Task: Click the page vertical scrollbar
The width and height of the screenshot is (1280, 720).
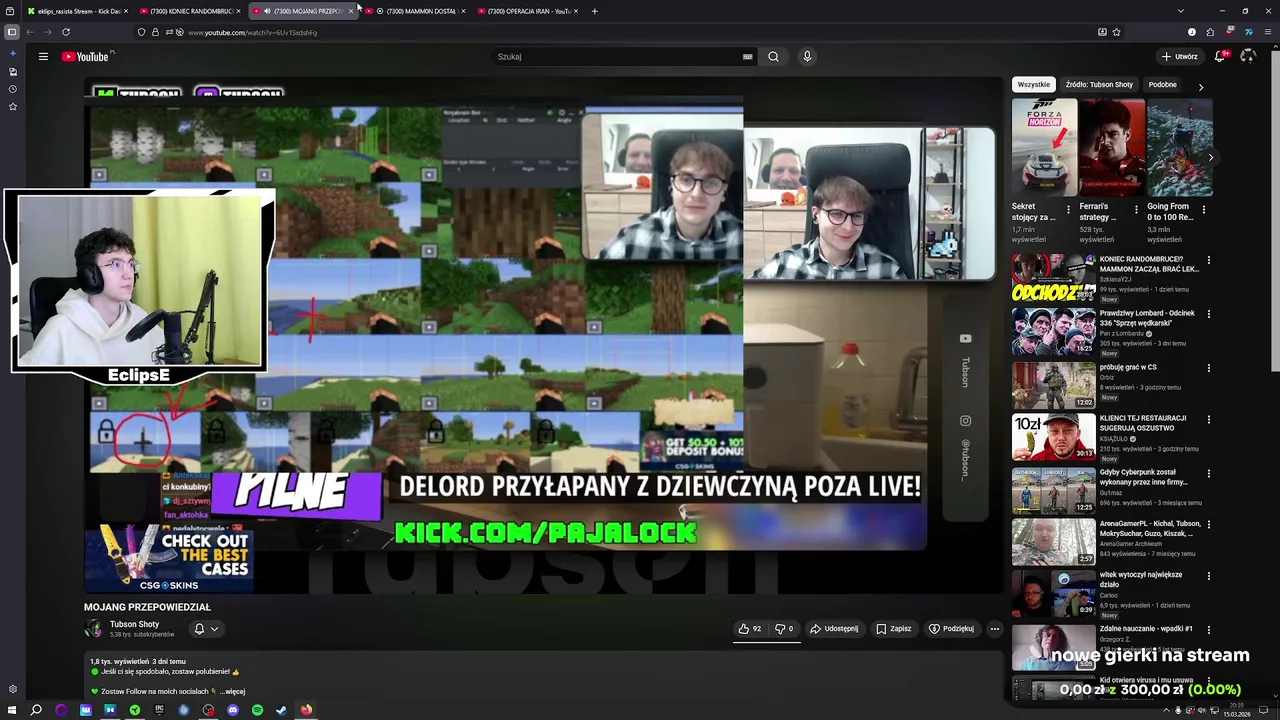Action: pyautogui.click(x=1274, y=210)
